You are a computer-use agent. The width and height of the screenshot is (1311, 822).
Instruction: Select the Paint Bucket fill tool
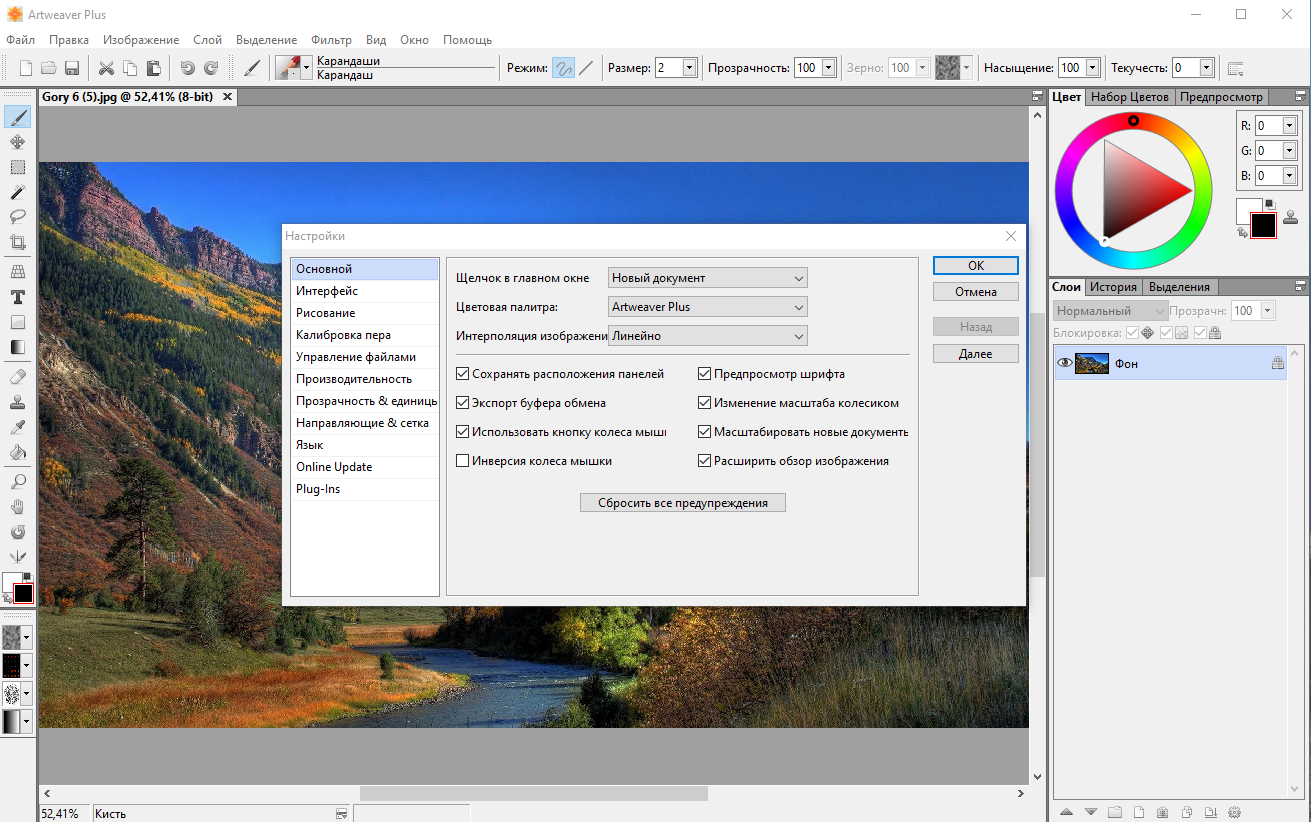point(17,453)
